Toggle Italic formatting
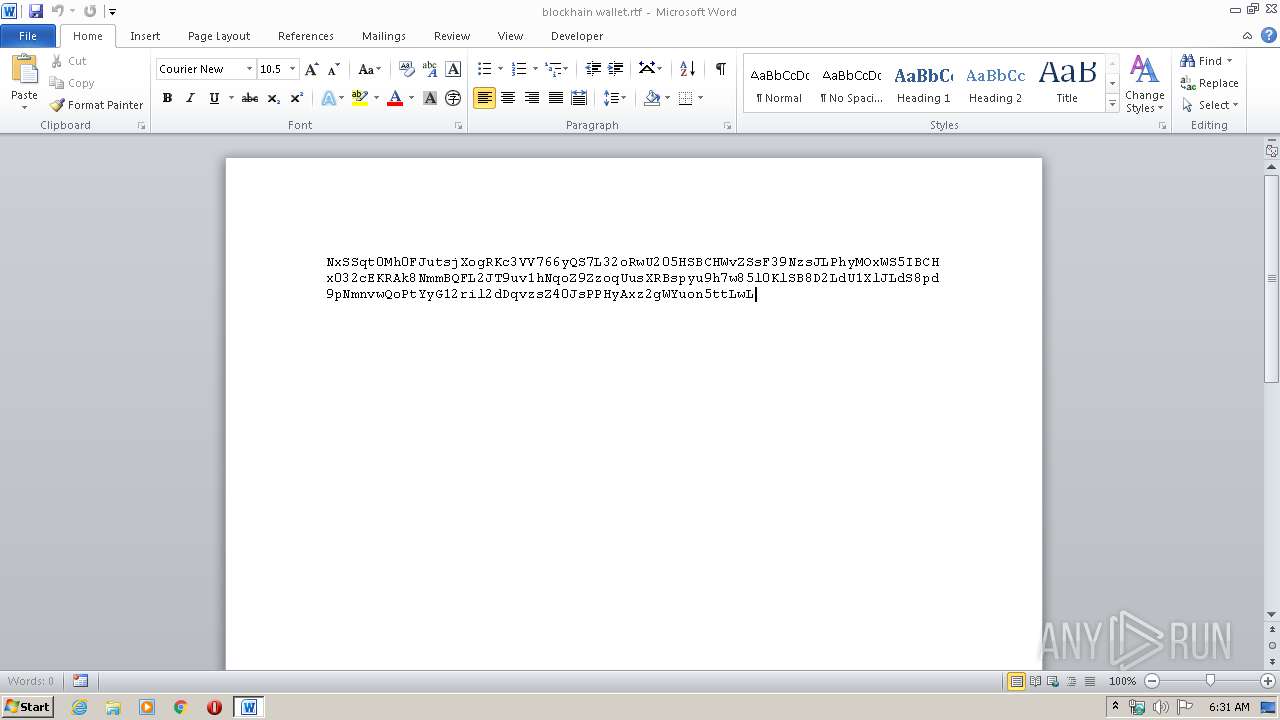 [190, 98]
